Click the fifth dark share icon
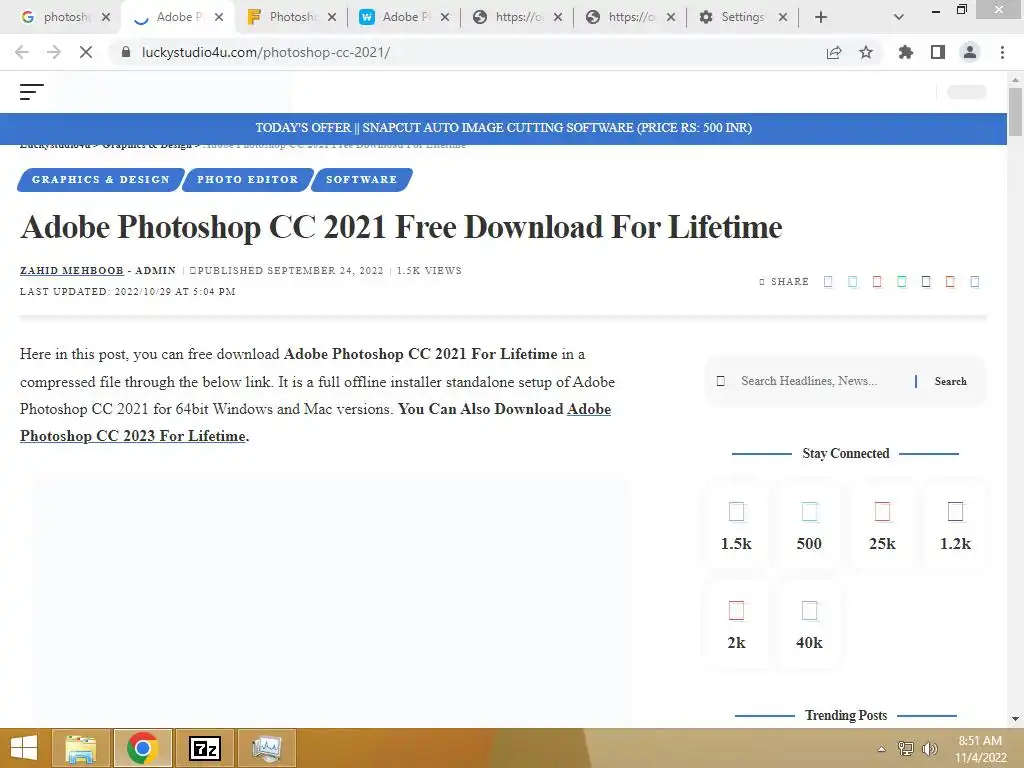 [x=926, y=281]
